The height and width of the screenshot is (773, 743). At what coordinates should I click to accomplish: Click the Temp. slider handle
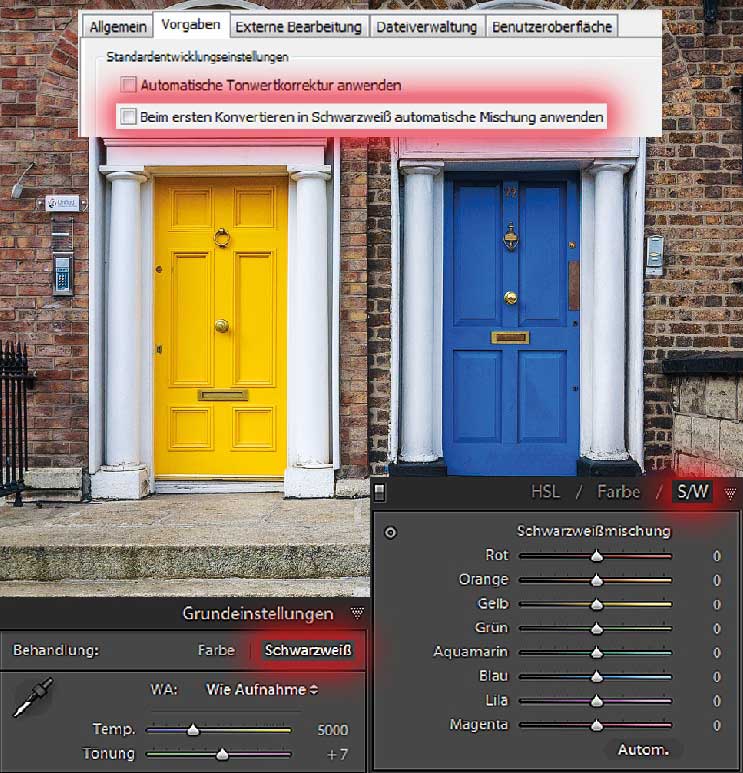pyautogui.click(x=193, y=730)
